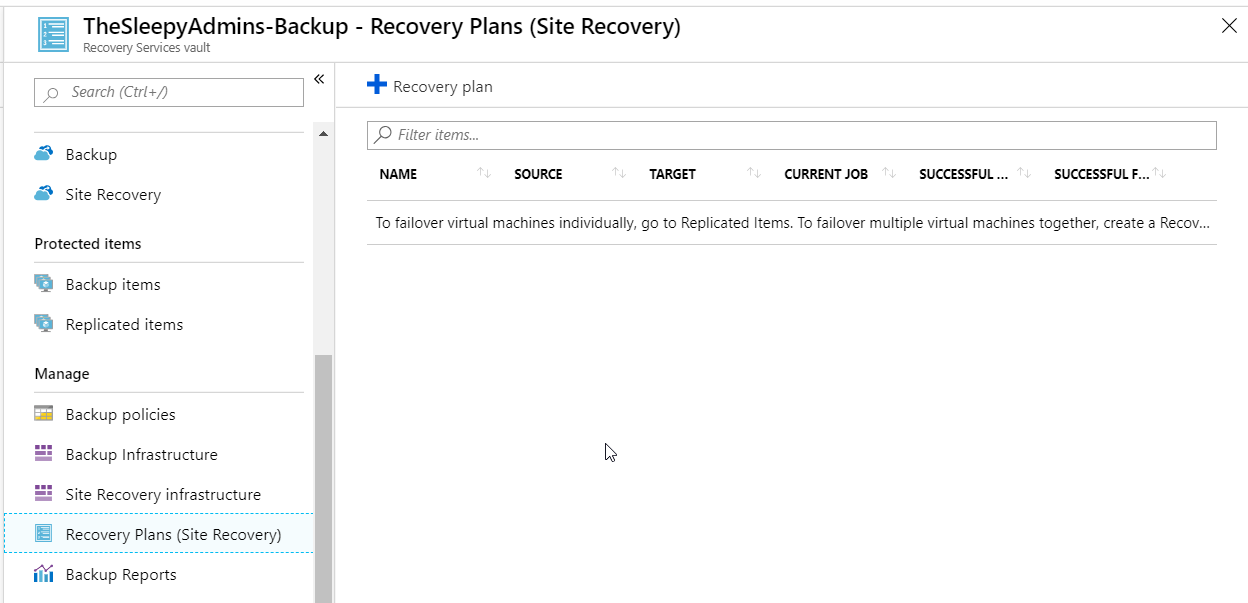Select the Site Recovery cloud icon
Viewport: 1248px width, 603px height.
[44, 194]
